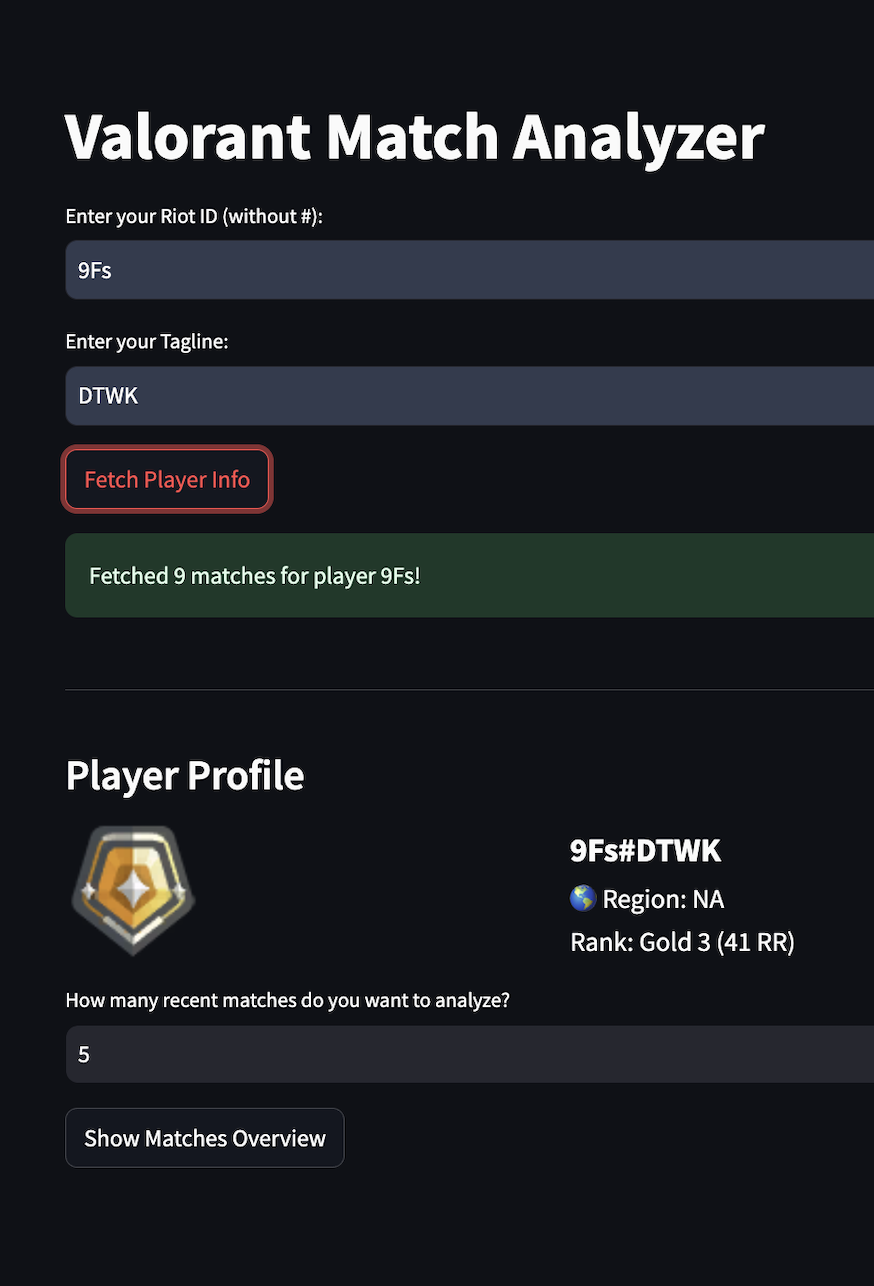Image resolution: width=874 pixels, height=1286 pixels.
Task: Click the DTWK text in the Tagline field
Action: point(108,396)
